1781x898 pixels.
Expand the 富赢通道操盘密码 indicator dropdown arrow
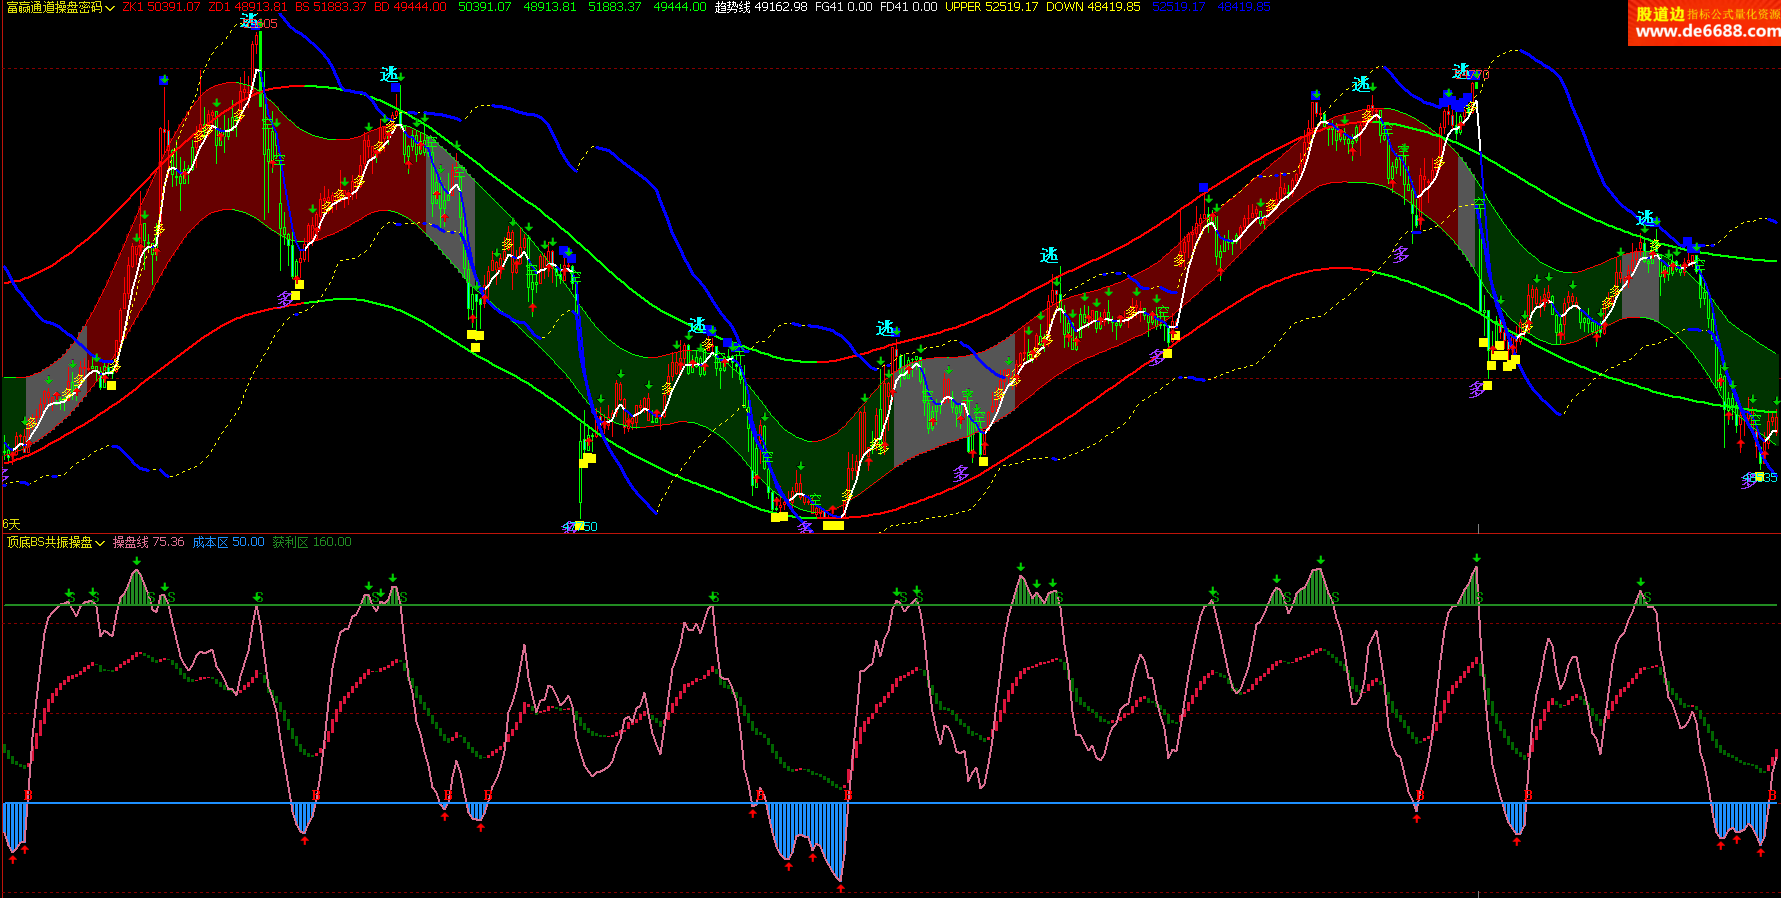pyautogui.click(x=110, y=8)
